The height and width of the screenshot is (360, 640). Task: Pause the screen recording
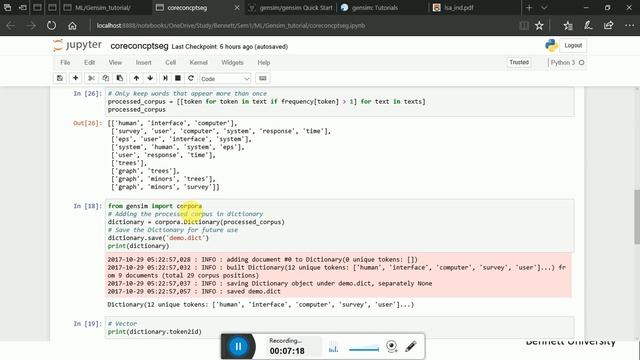click(238, 347)
